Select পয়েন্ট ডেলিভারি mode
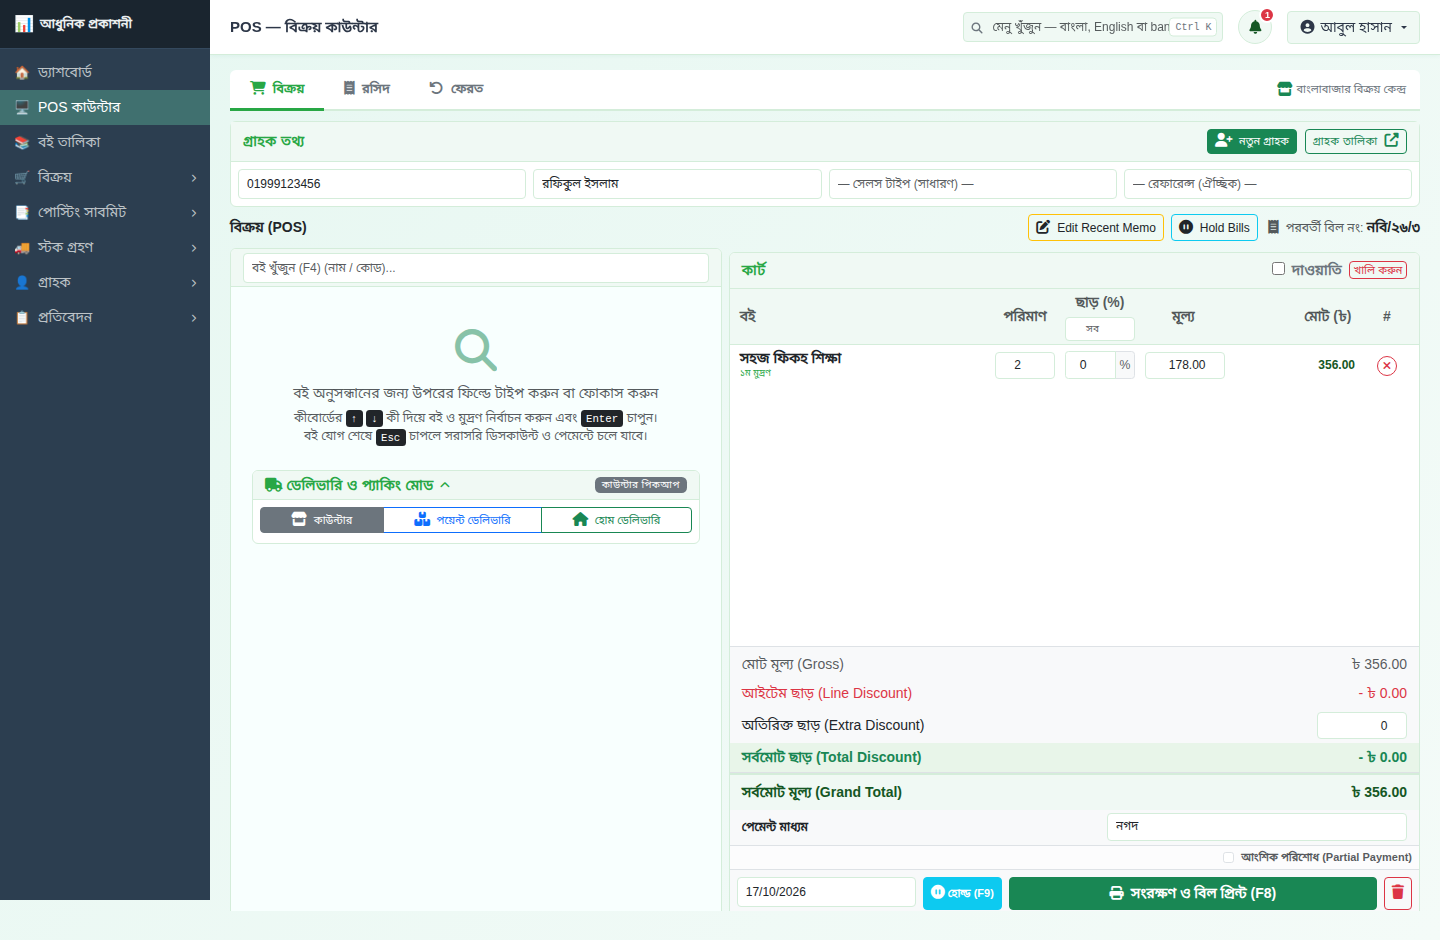The image size is (1440, 940). (x=462, y=520)
